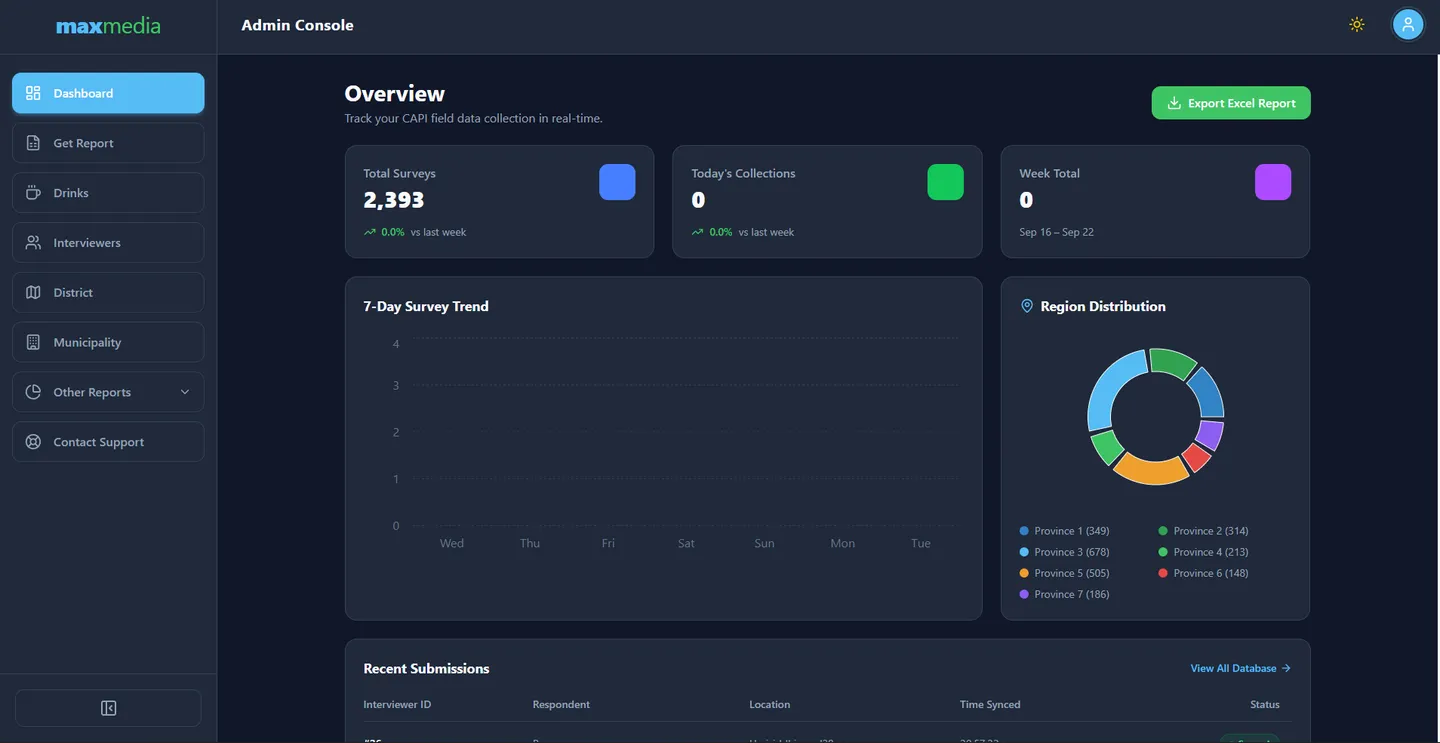Click the Sun label on trend chart

coord(764,544)
